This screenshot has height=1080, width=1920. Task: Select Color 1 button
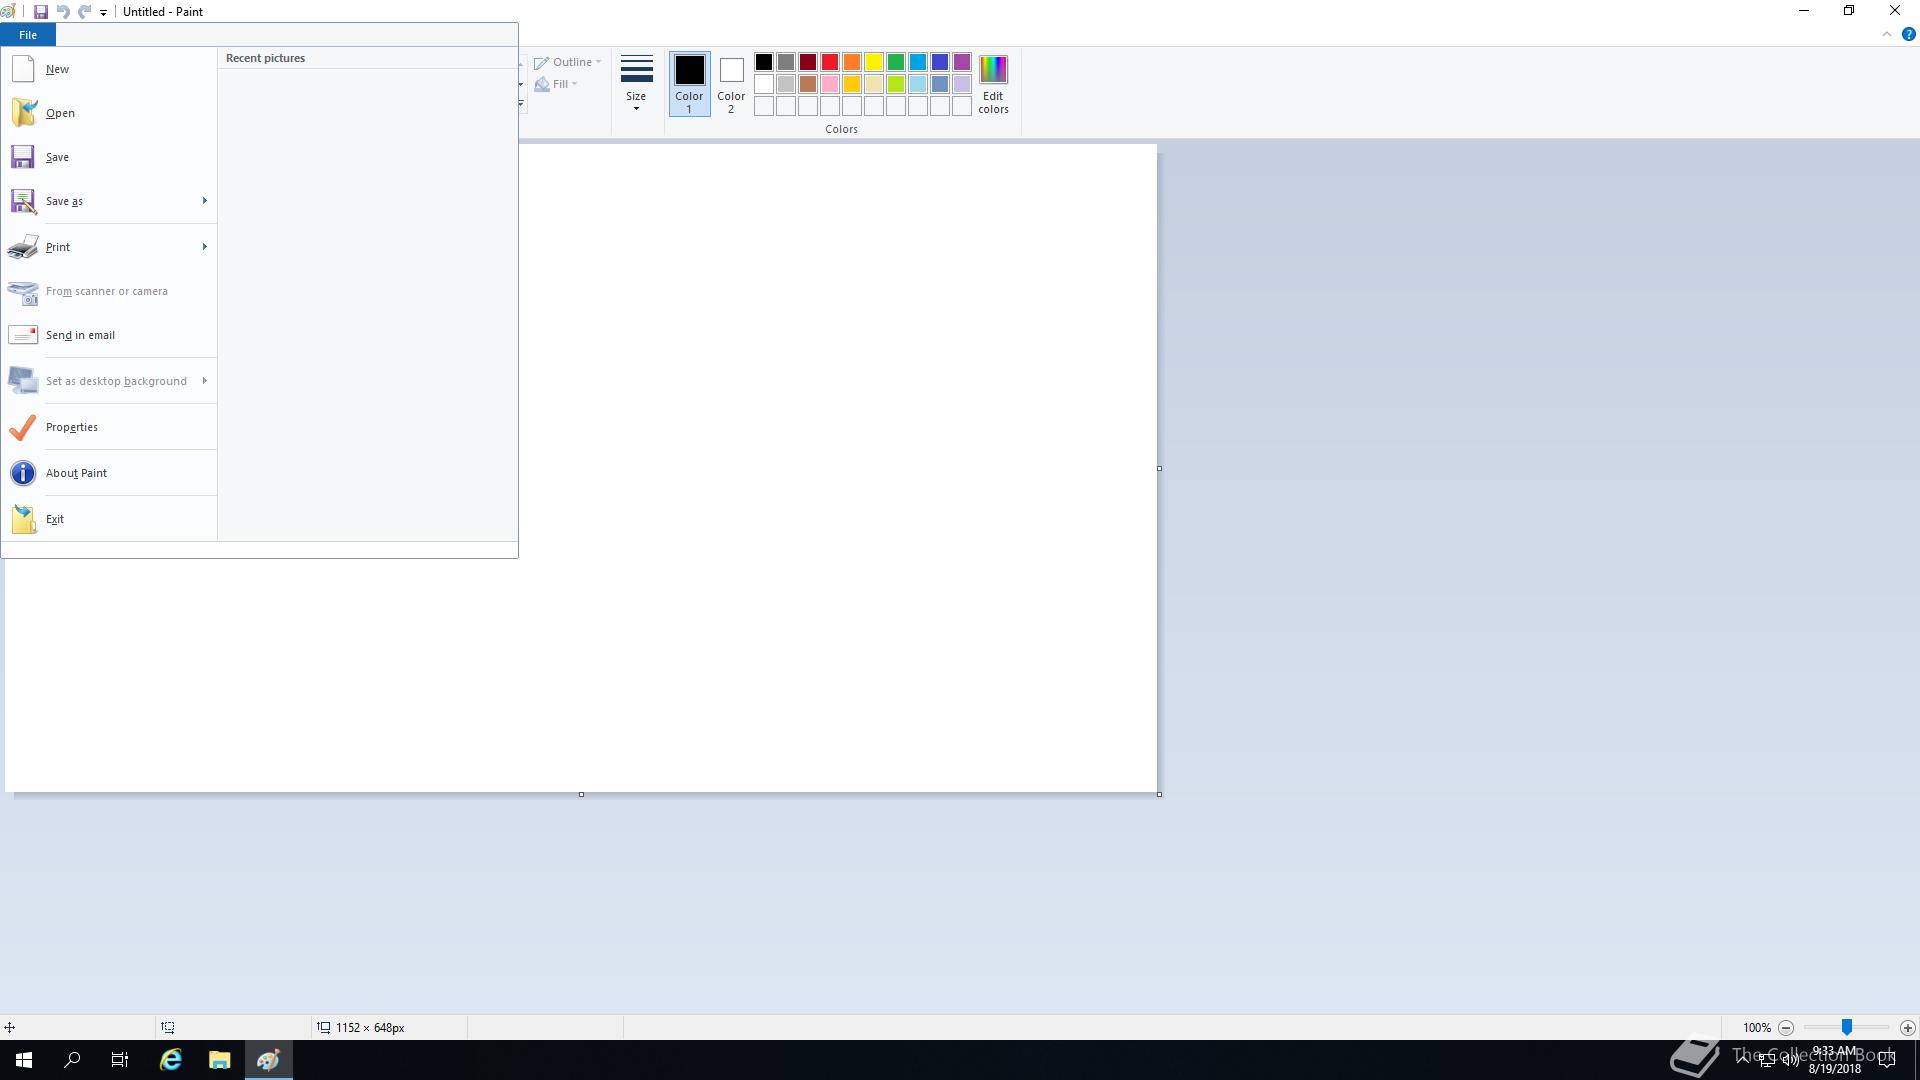[x=689, y=84]
